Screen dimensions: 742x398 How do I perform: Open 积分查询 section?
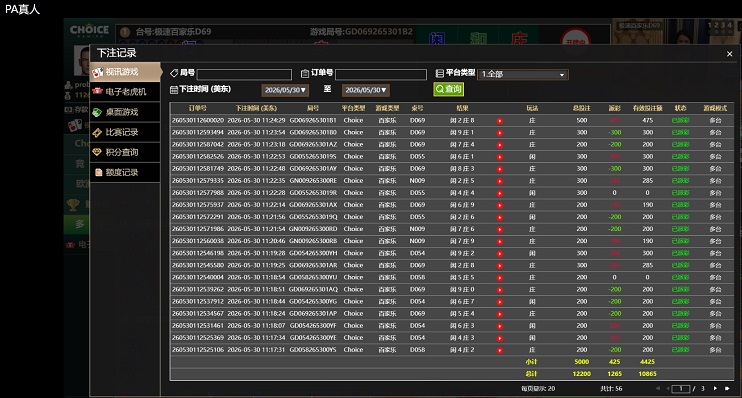125,152
